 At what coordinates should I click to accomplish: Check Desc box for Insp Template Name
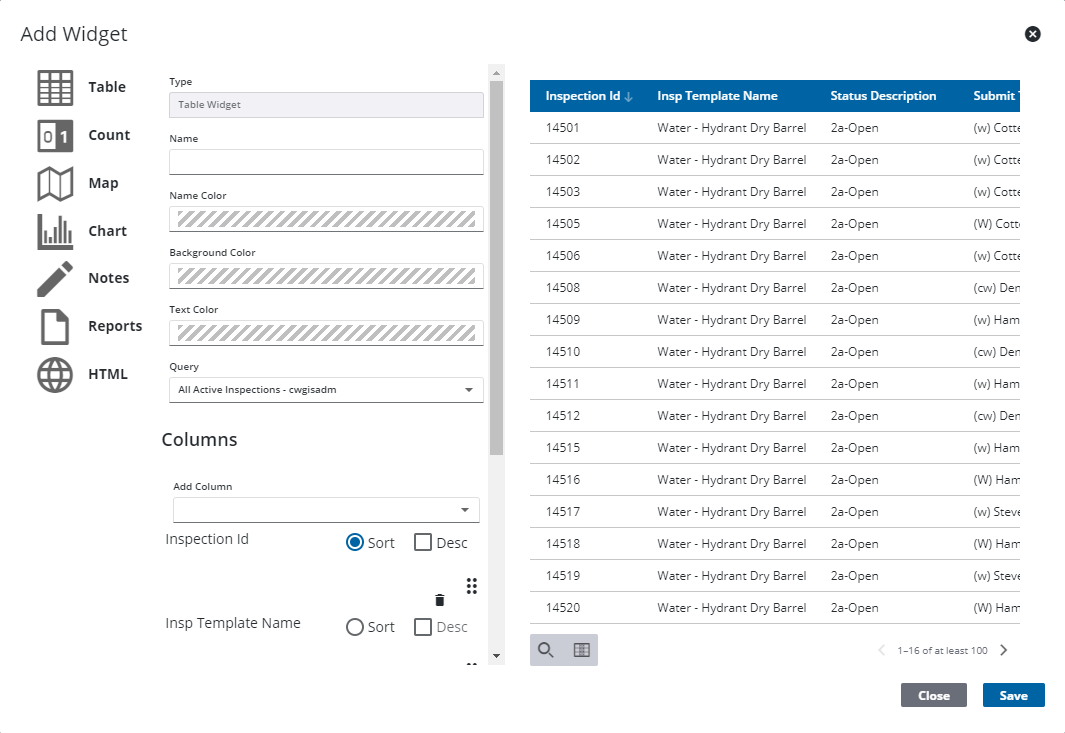(x=422, y=626)
